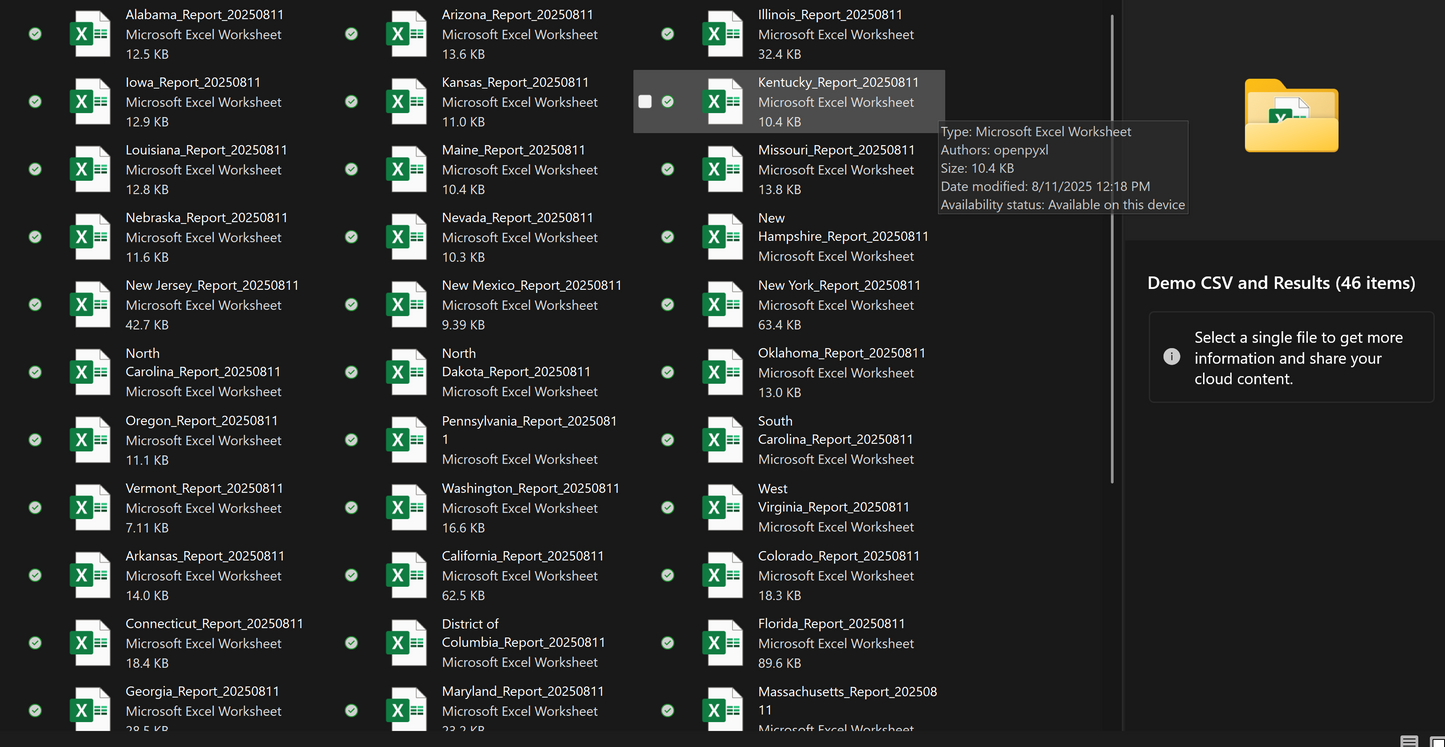The height and width of the screenshot is (747, 1445).
Task: Click sync status icon beside Georgia_Report
Action: [35, 711]
